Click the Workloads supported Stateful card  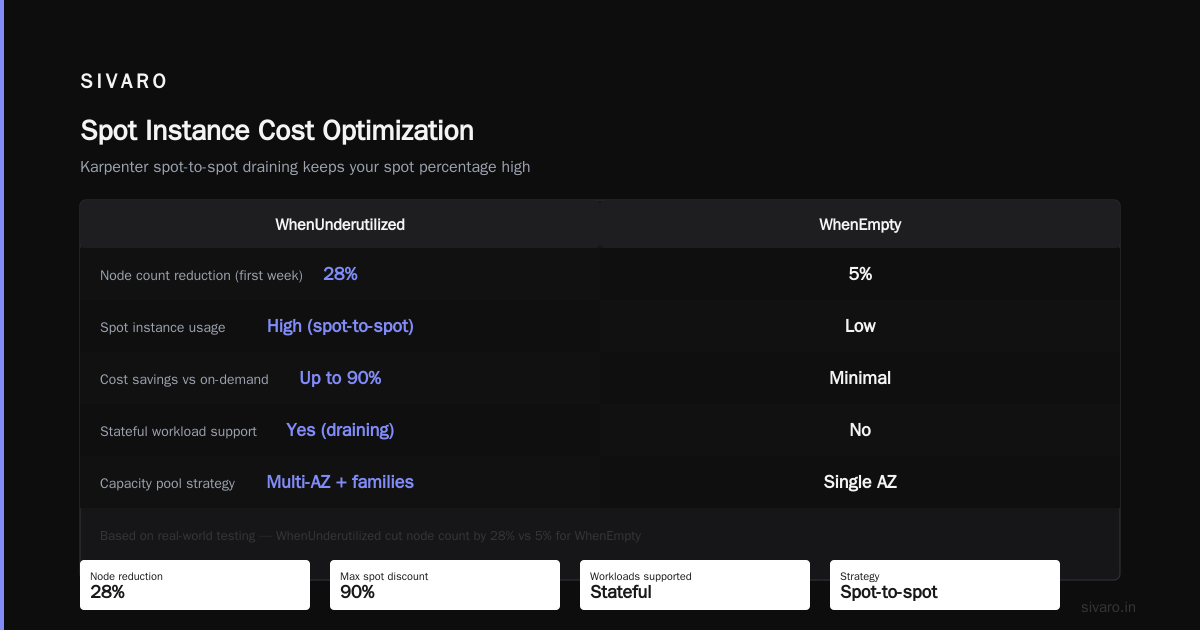tap(695, 585)
